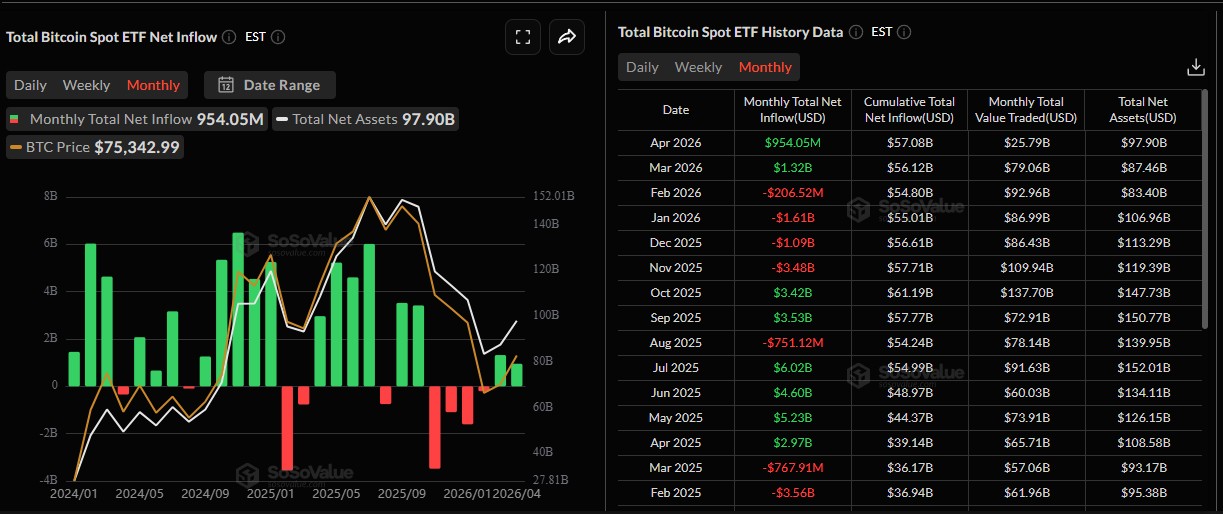Click the orange BTC Price color swatch
The width and height of the screenshot is (1223, 514).
[16, 148]
